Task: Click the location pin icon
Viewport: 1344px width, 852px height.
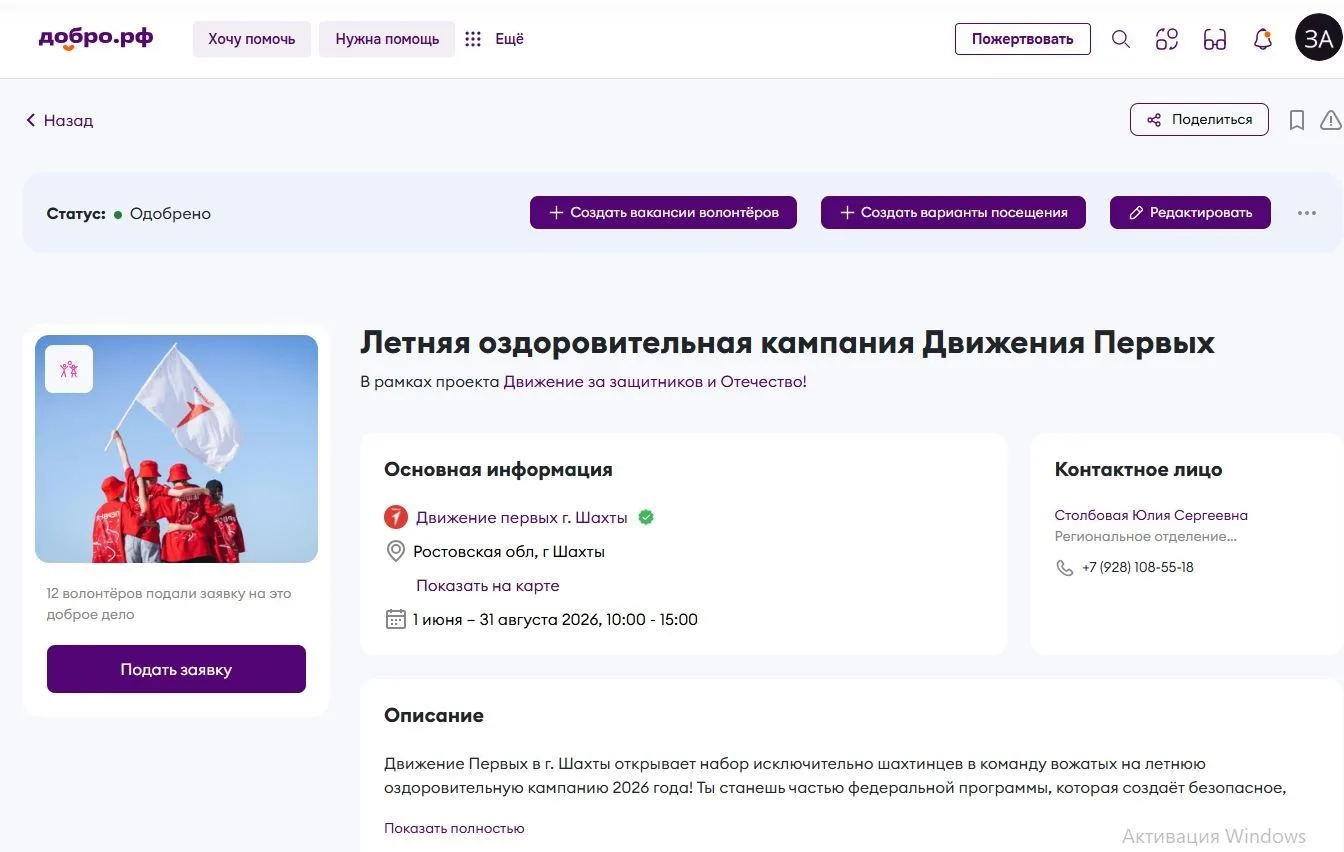Action: pos(395,551)
